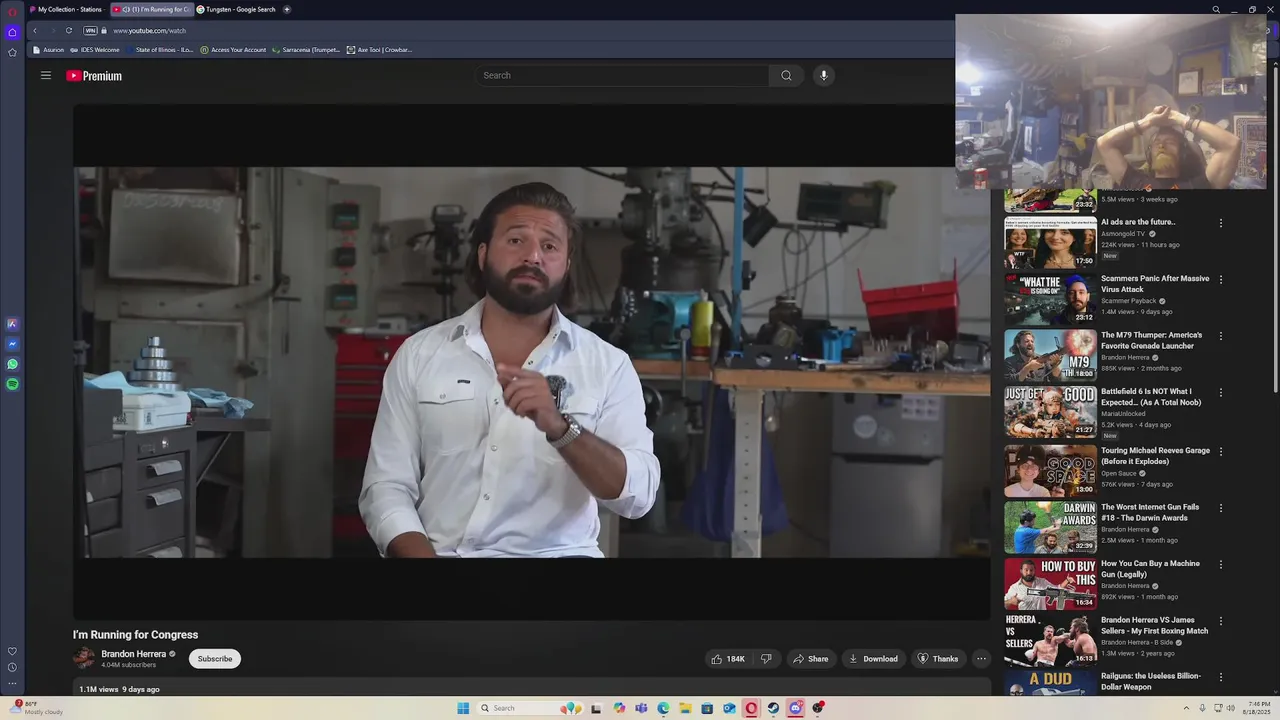Open the Windows Start menu
The height and width of the screenshot is (720, 1280).
[463, 708]
